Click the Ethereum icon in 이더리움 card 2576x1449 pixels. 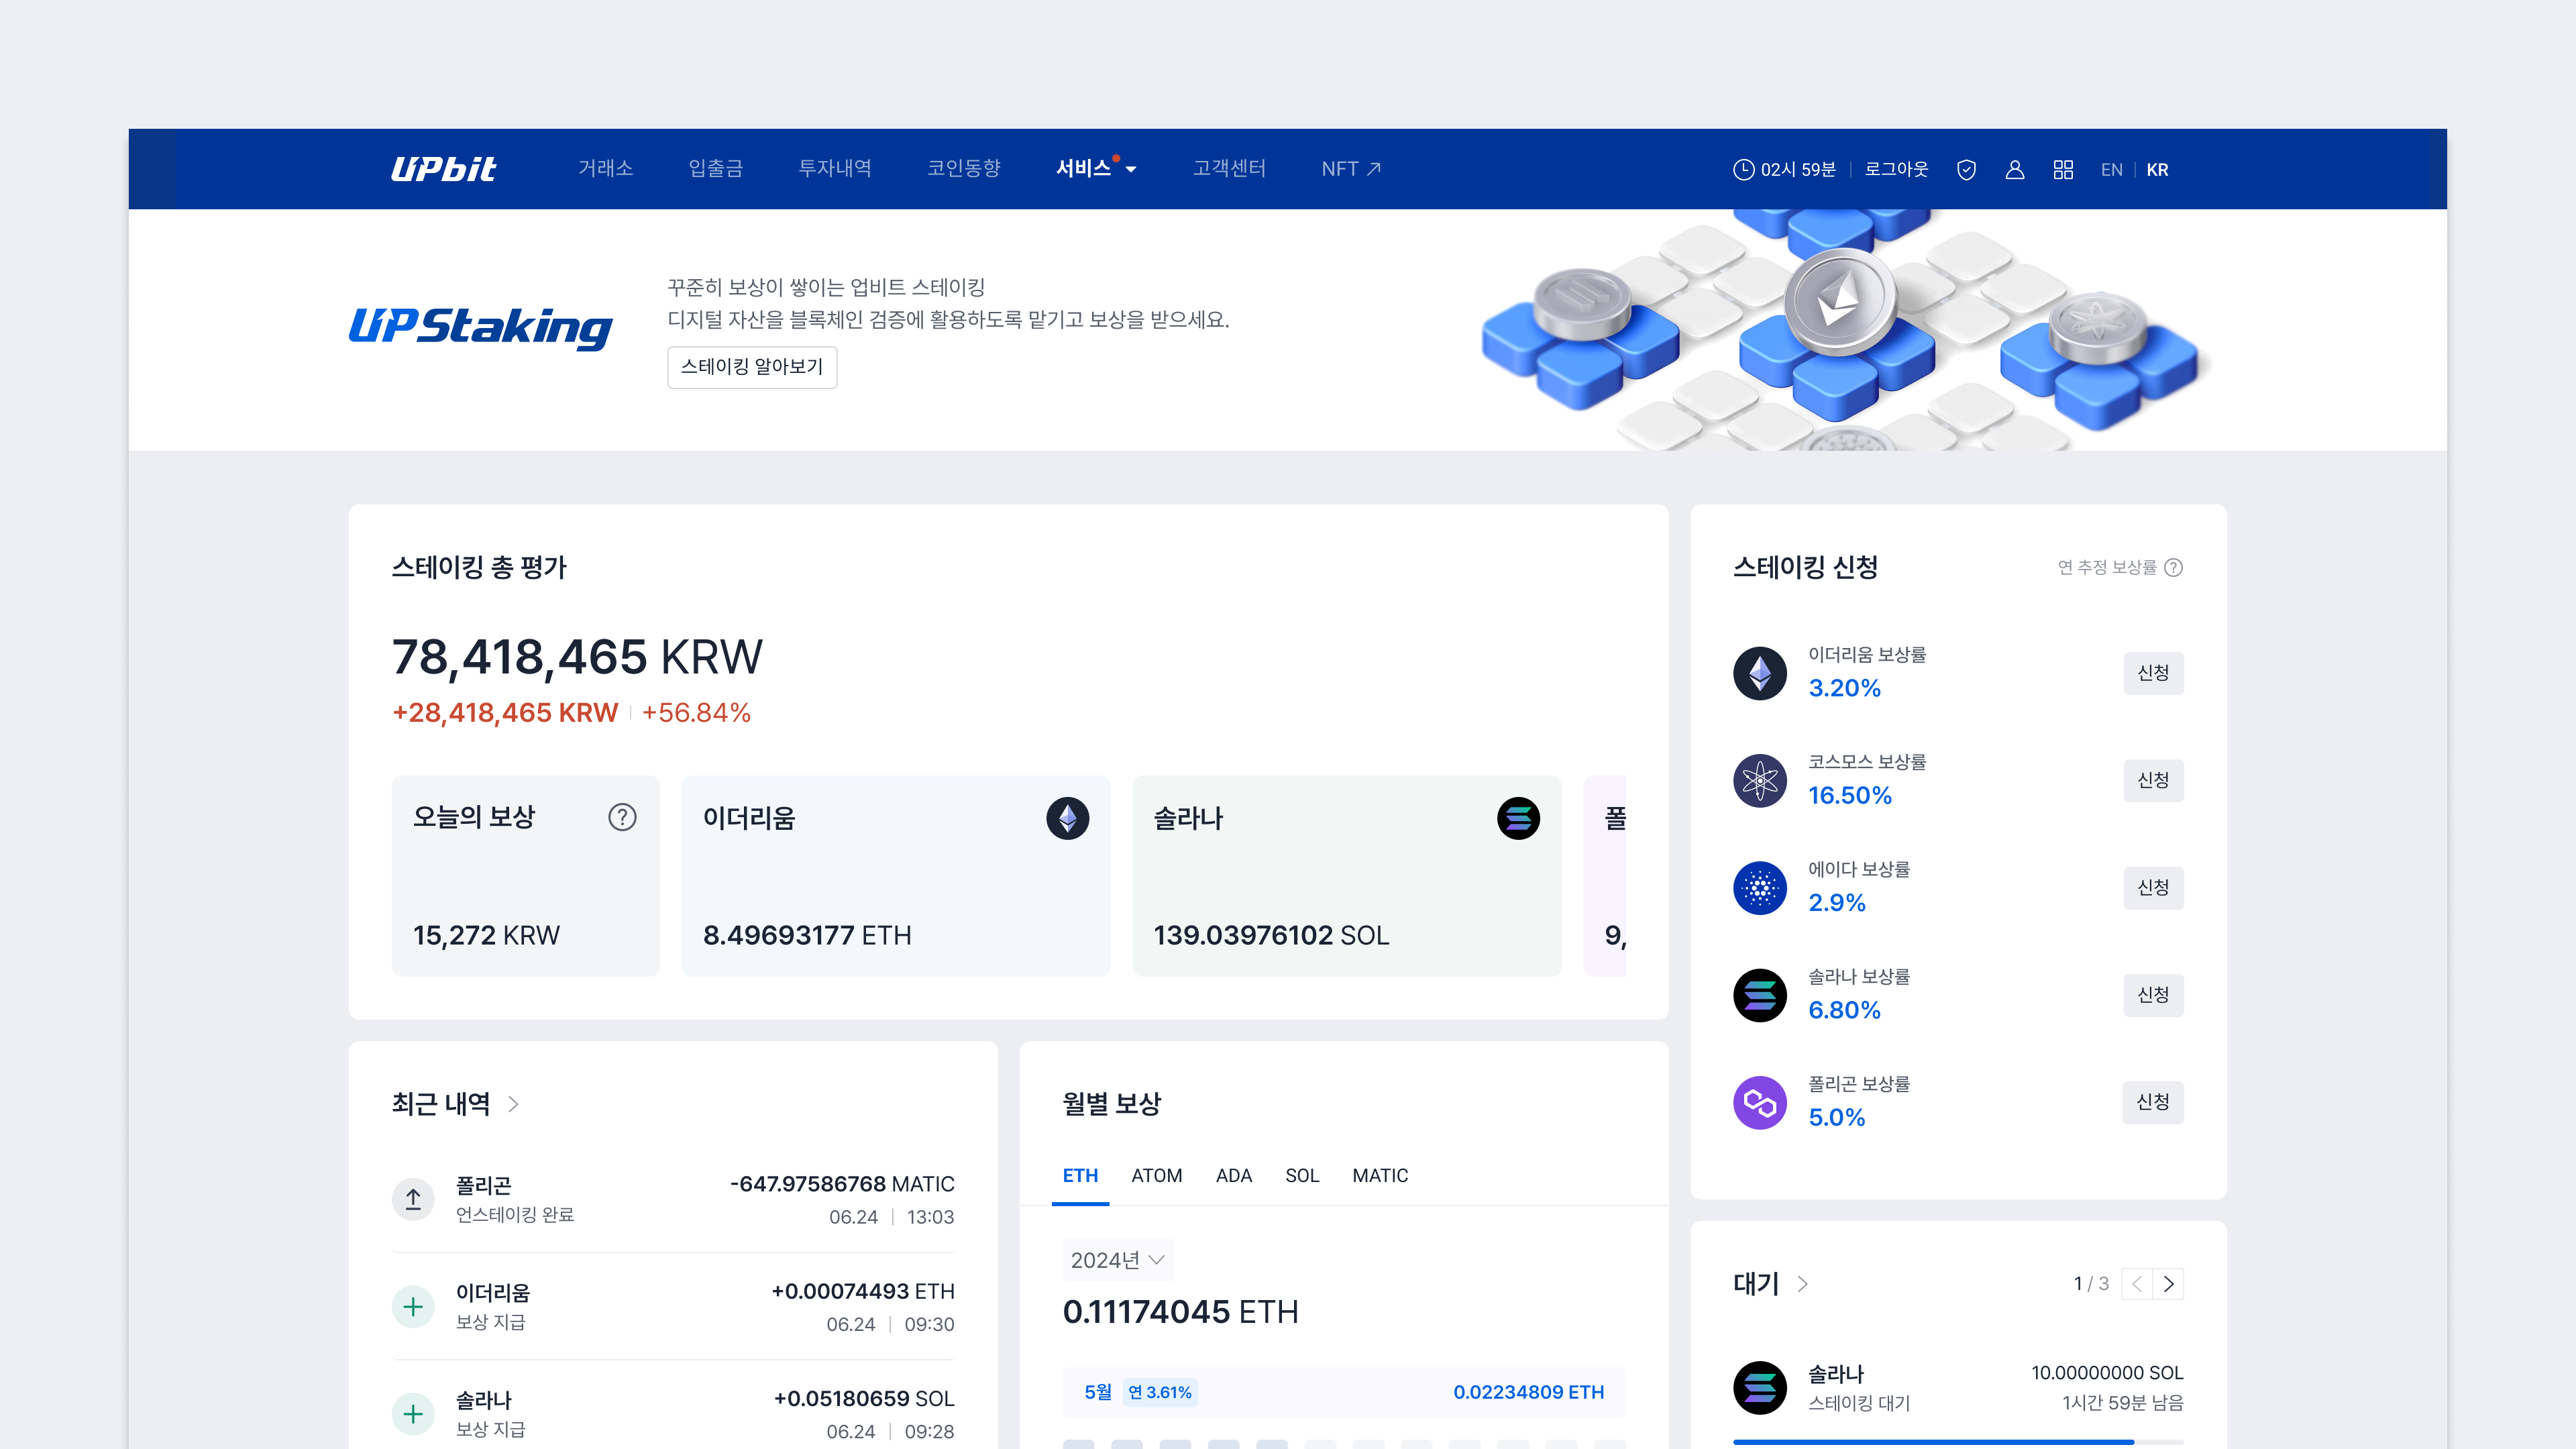1067,818
